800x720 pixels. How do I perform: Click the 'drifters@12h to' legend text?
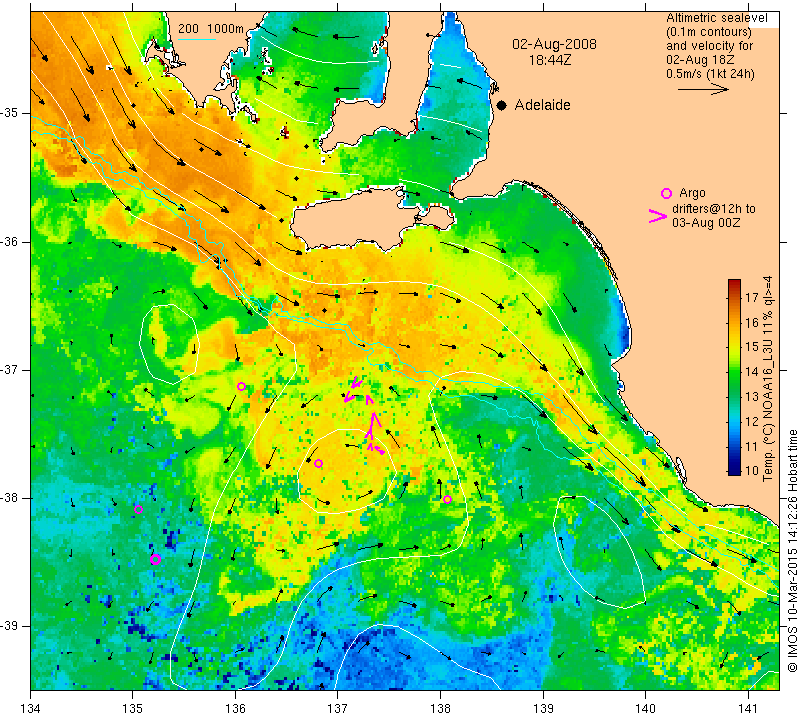pos(714,209)
